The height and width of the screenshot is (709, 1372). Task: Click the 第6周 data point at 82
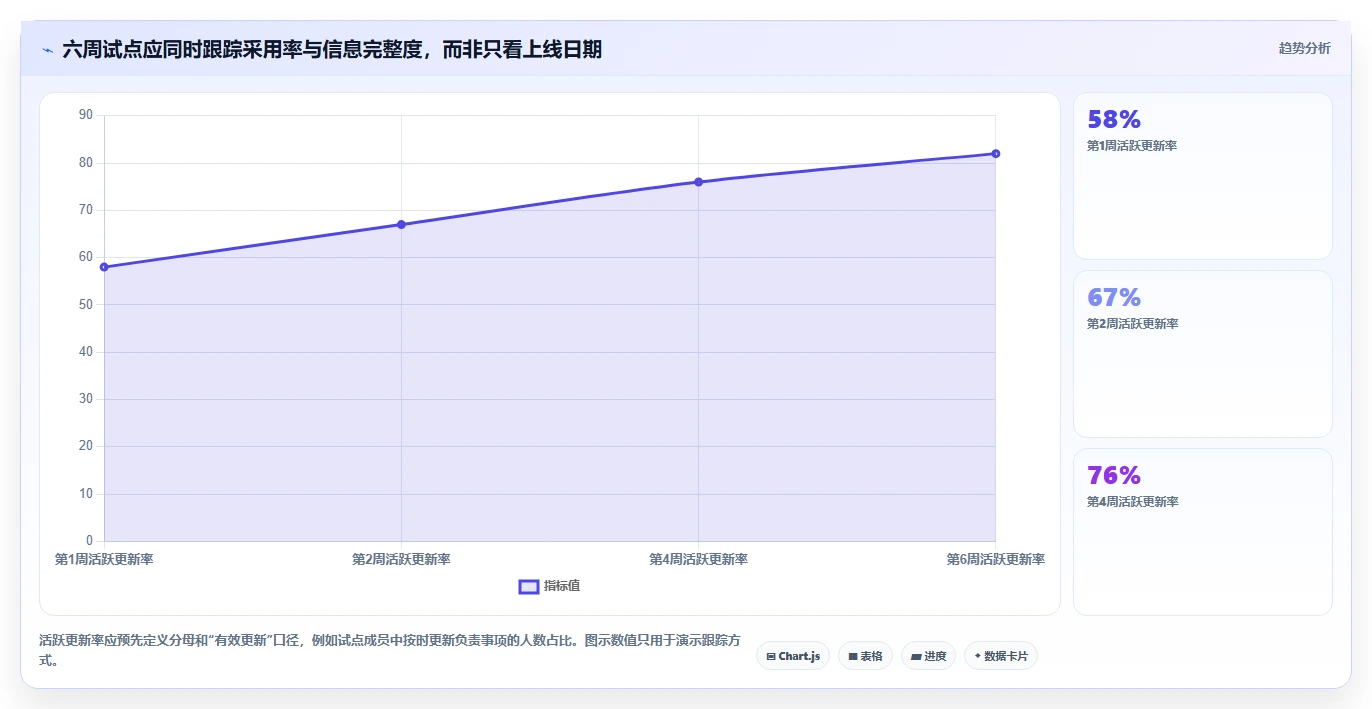pyautogui.click(x=995, y=153)
